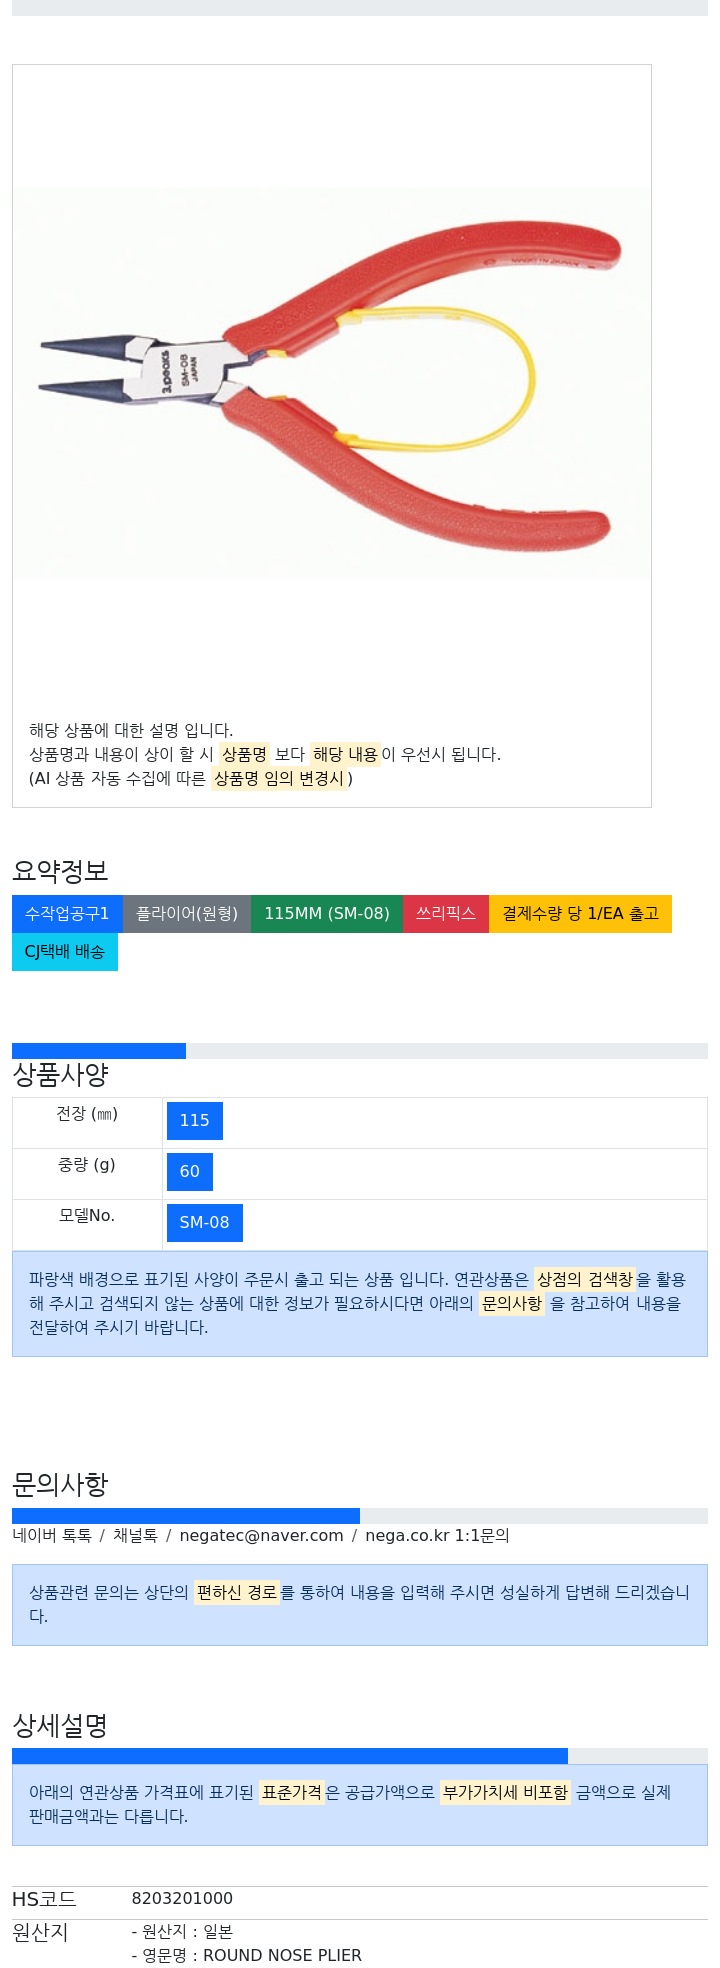
Task: Click the SM-08 model number badge
Action: pos(205,1223)
